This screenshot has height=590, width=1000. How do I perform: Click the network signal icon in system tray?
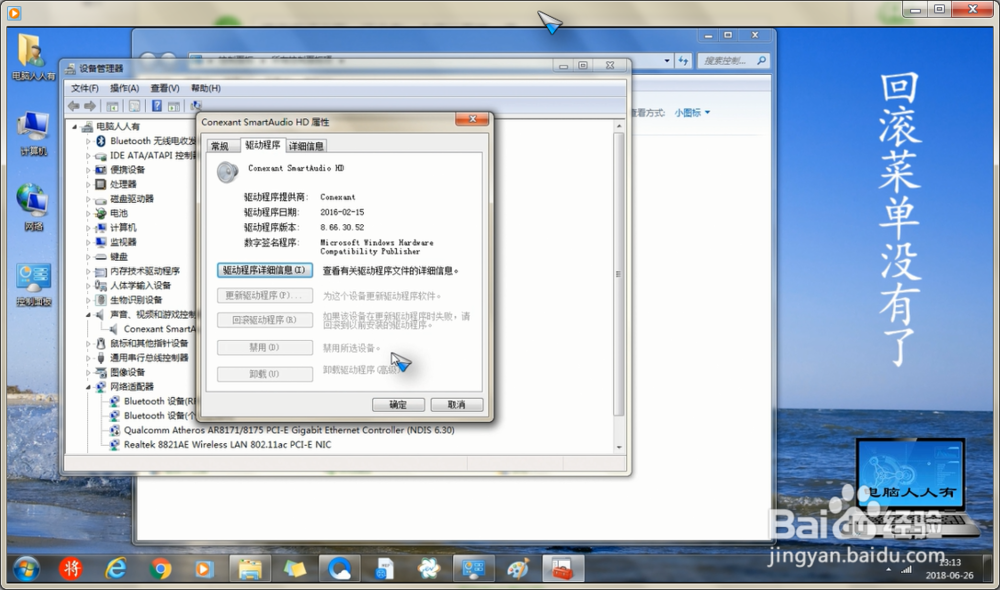[906, 569]
